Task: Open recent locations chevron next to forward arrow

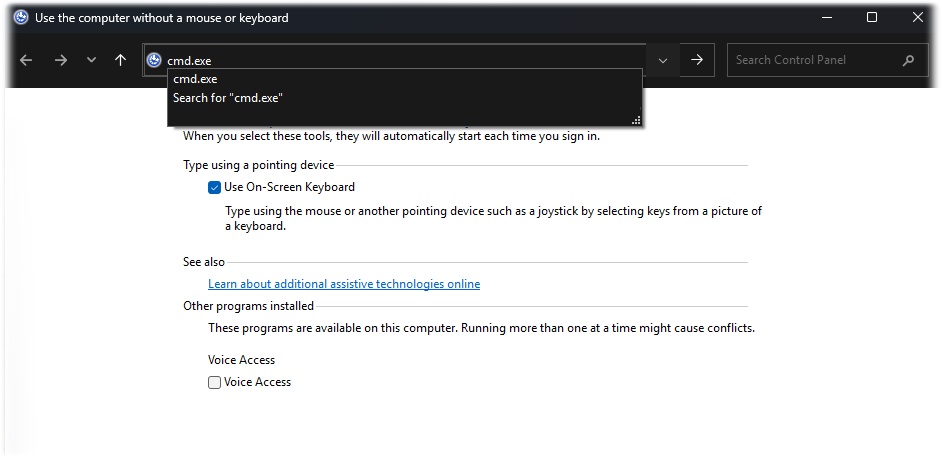Action: (91, 60)
